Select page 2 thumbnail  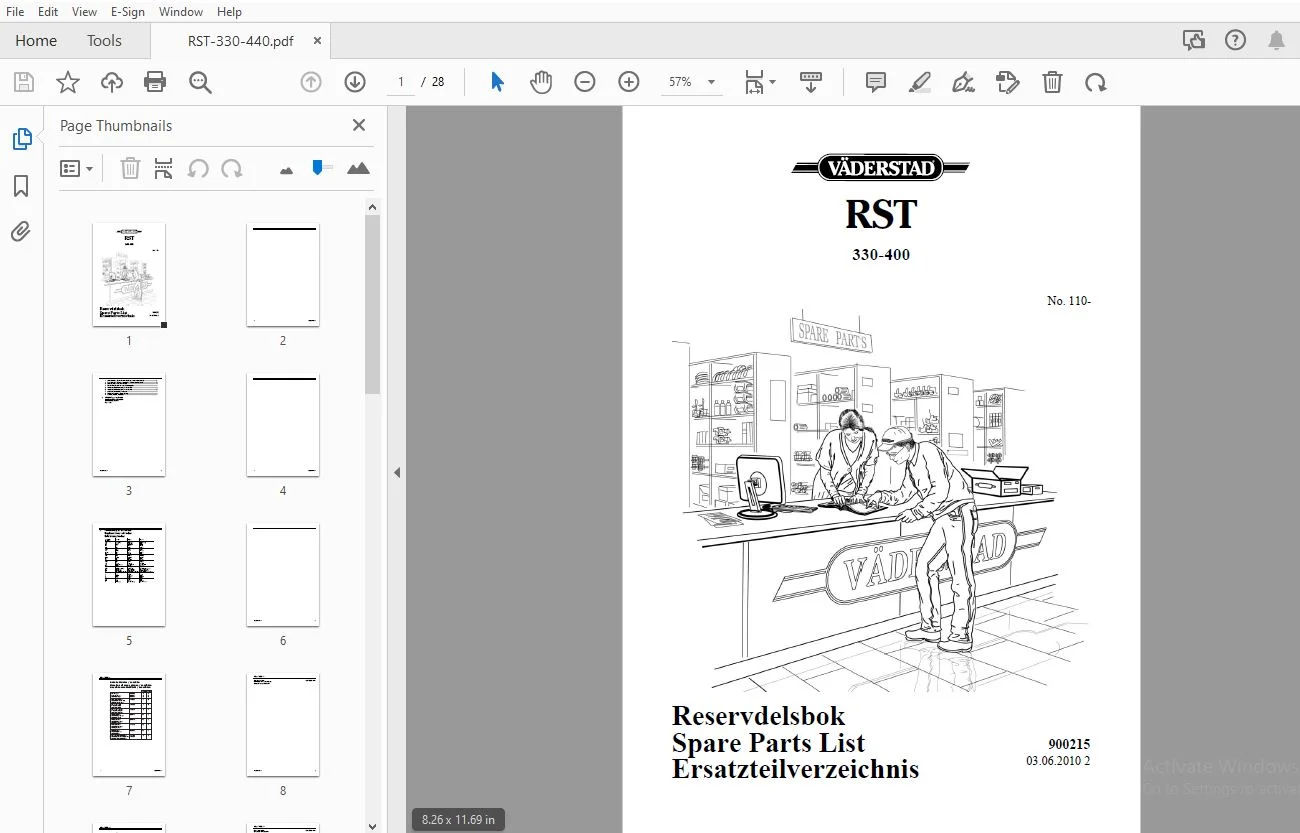click(283, 275)
